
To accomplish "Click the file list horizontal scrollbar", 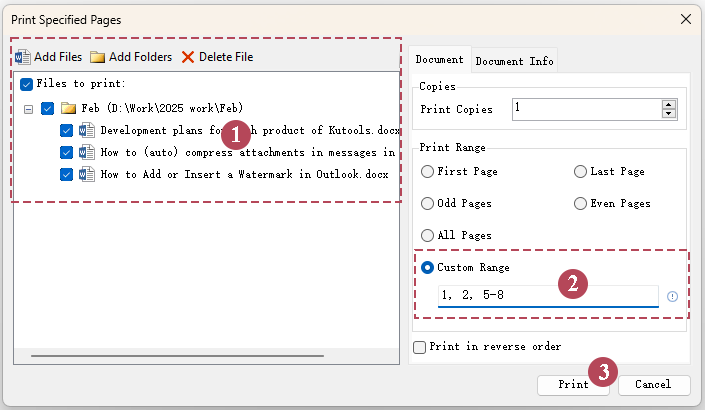I will [x=177, y=356].
